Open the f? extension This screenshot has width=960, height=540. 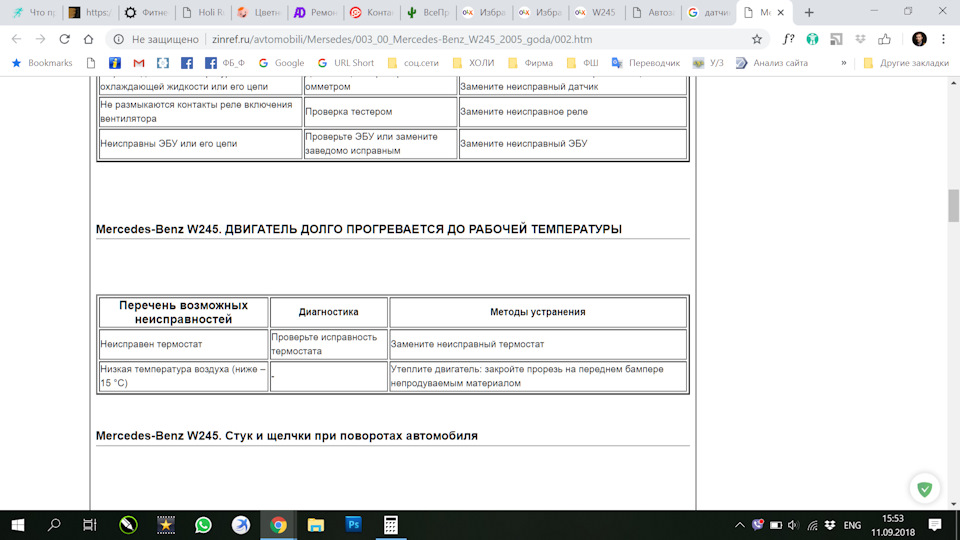[x=788, y=39]
